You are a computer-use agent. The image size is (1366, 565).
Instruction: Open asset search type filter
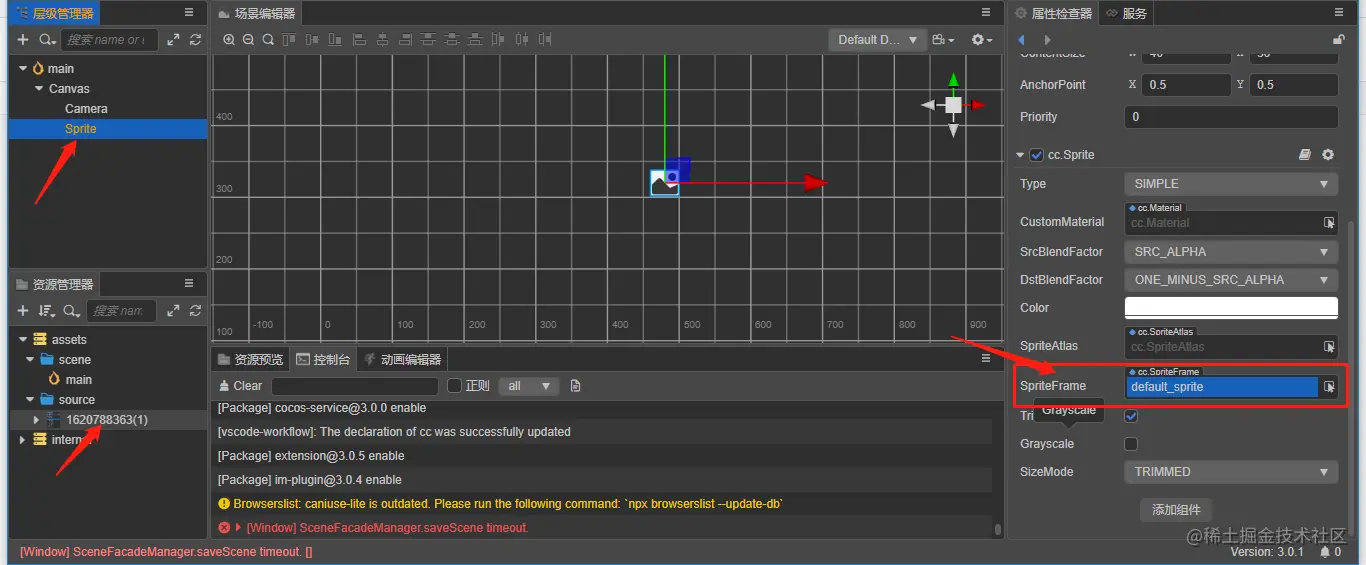click(x=72, y=311)
